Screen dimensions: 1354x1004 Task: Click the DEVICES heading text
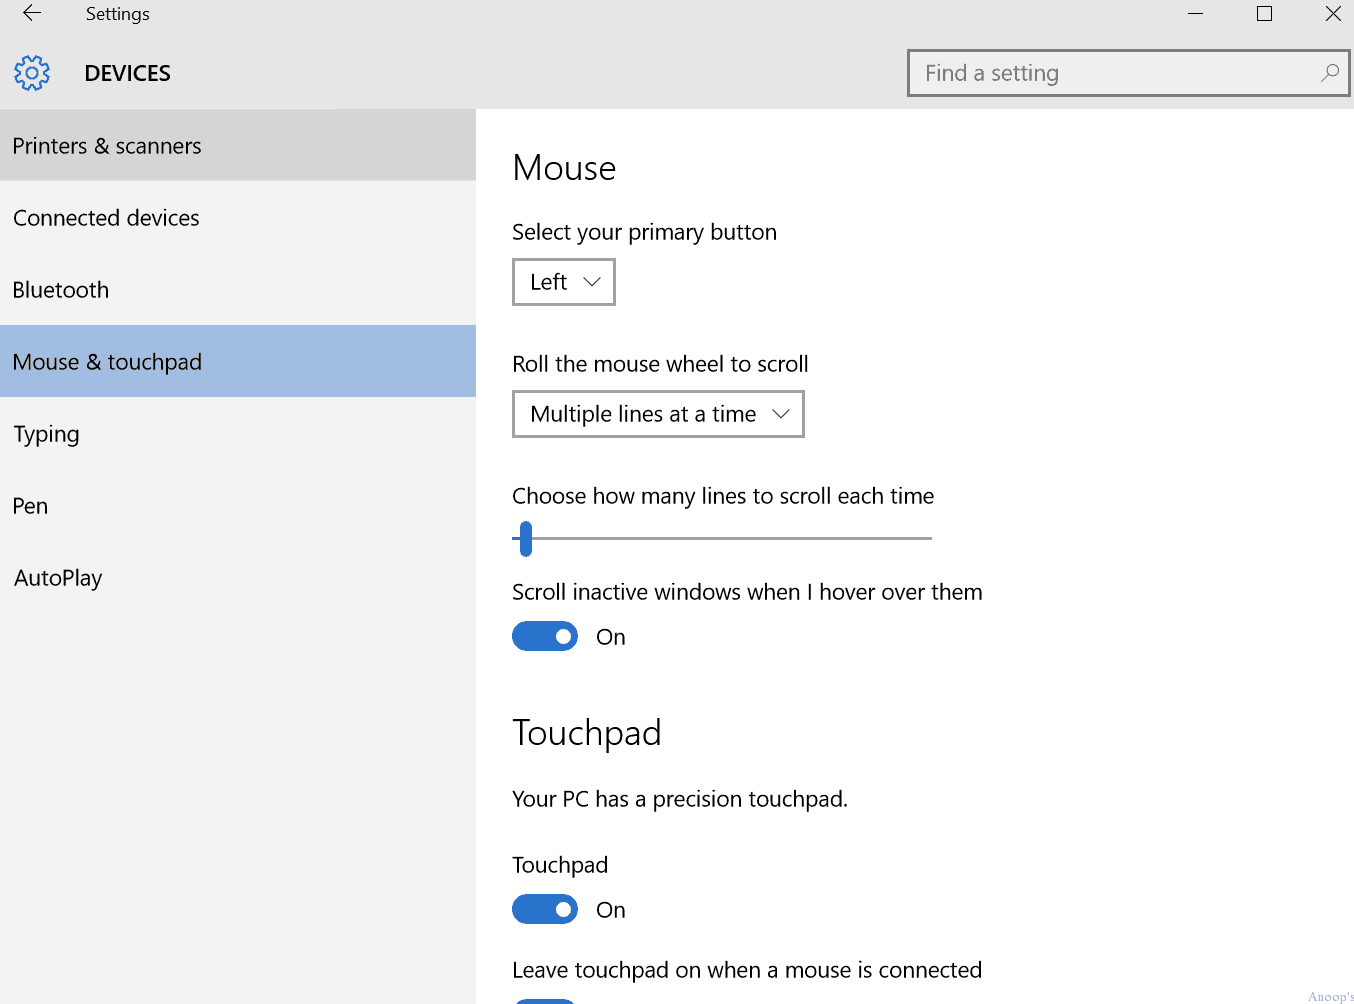[x=128, y=74]
